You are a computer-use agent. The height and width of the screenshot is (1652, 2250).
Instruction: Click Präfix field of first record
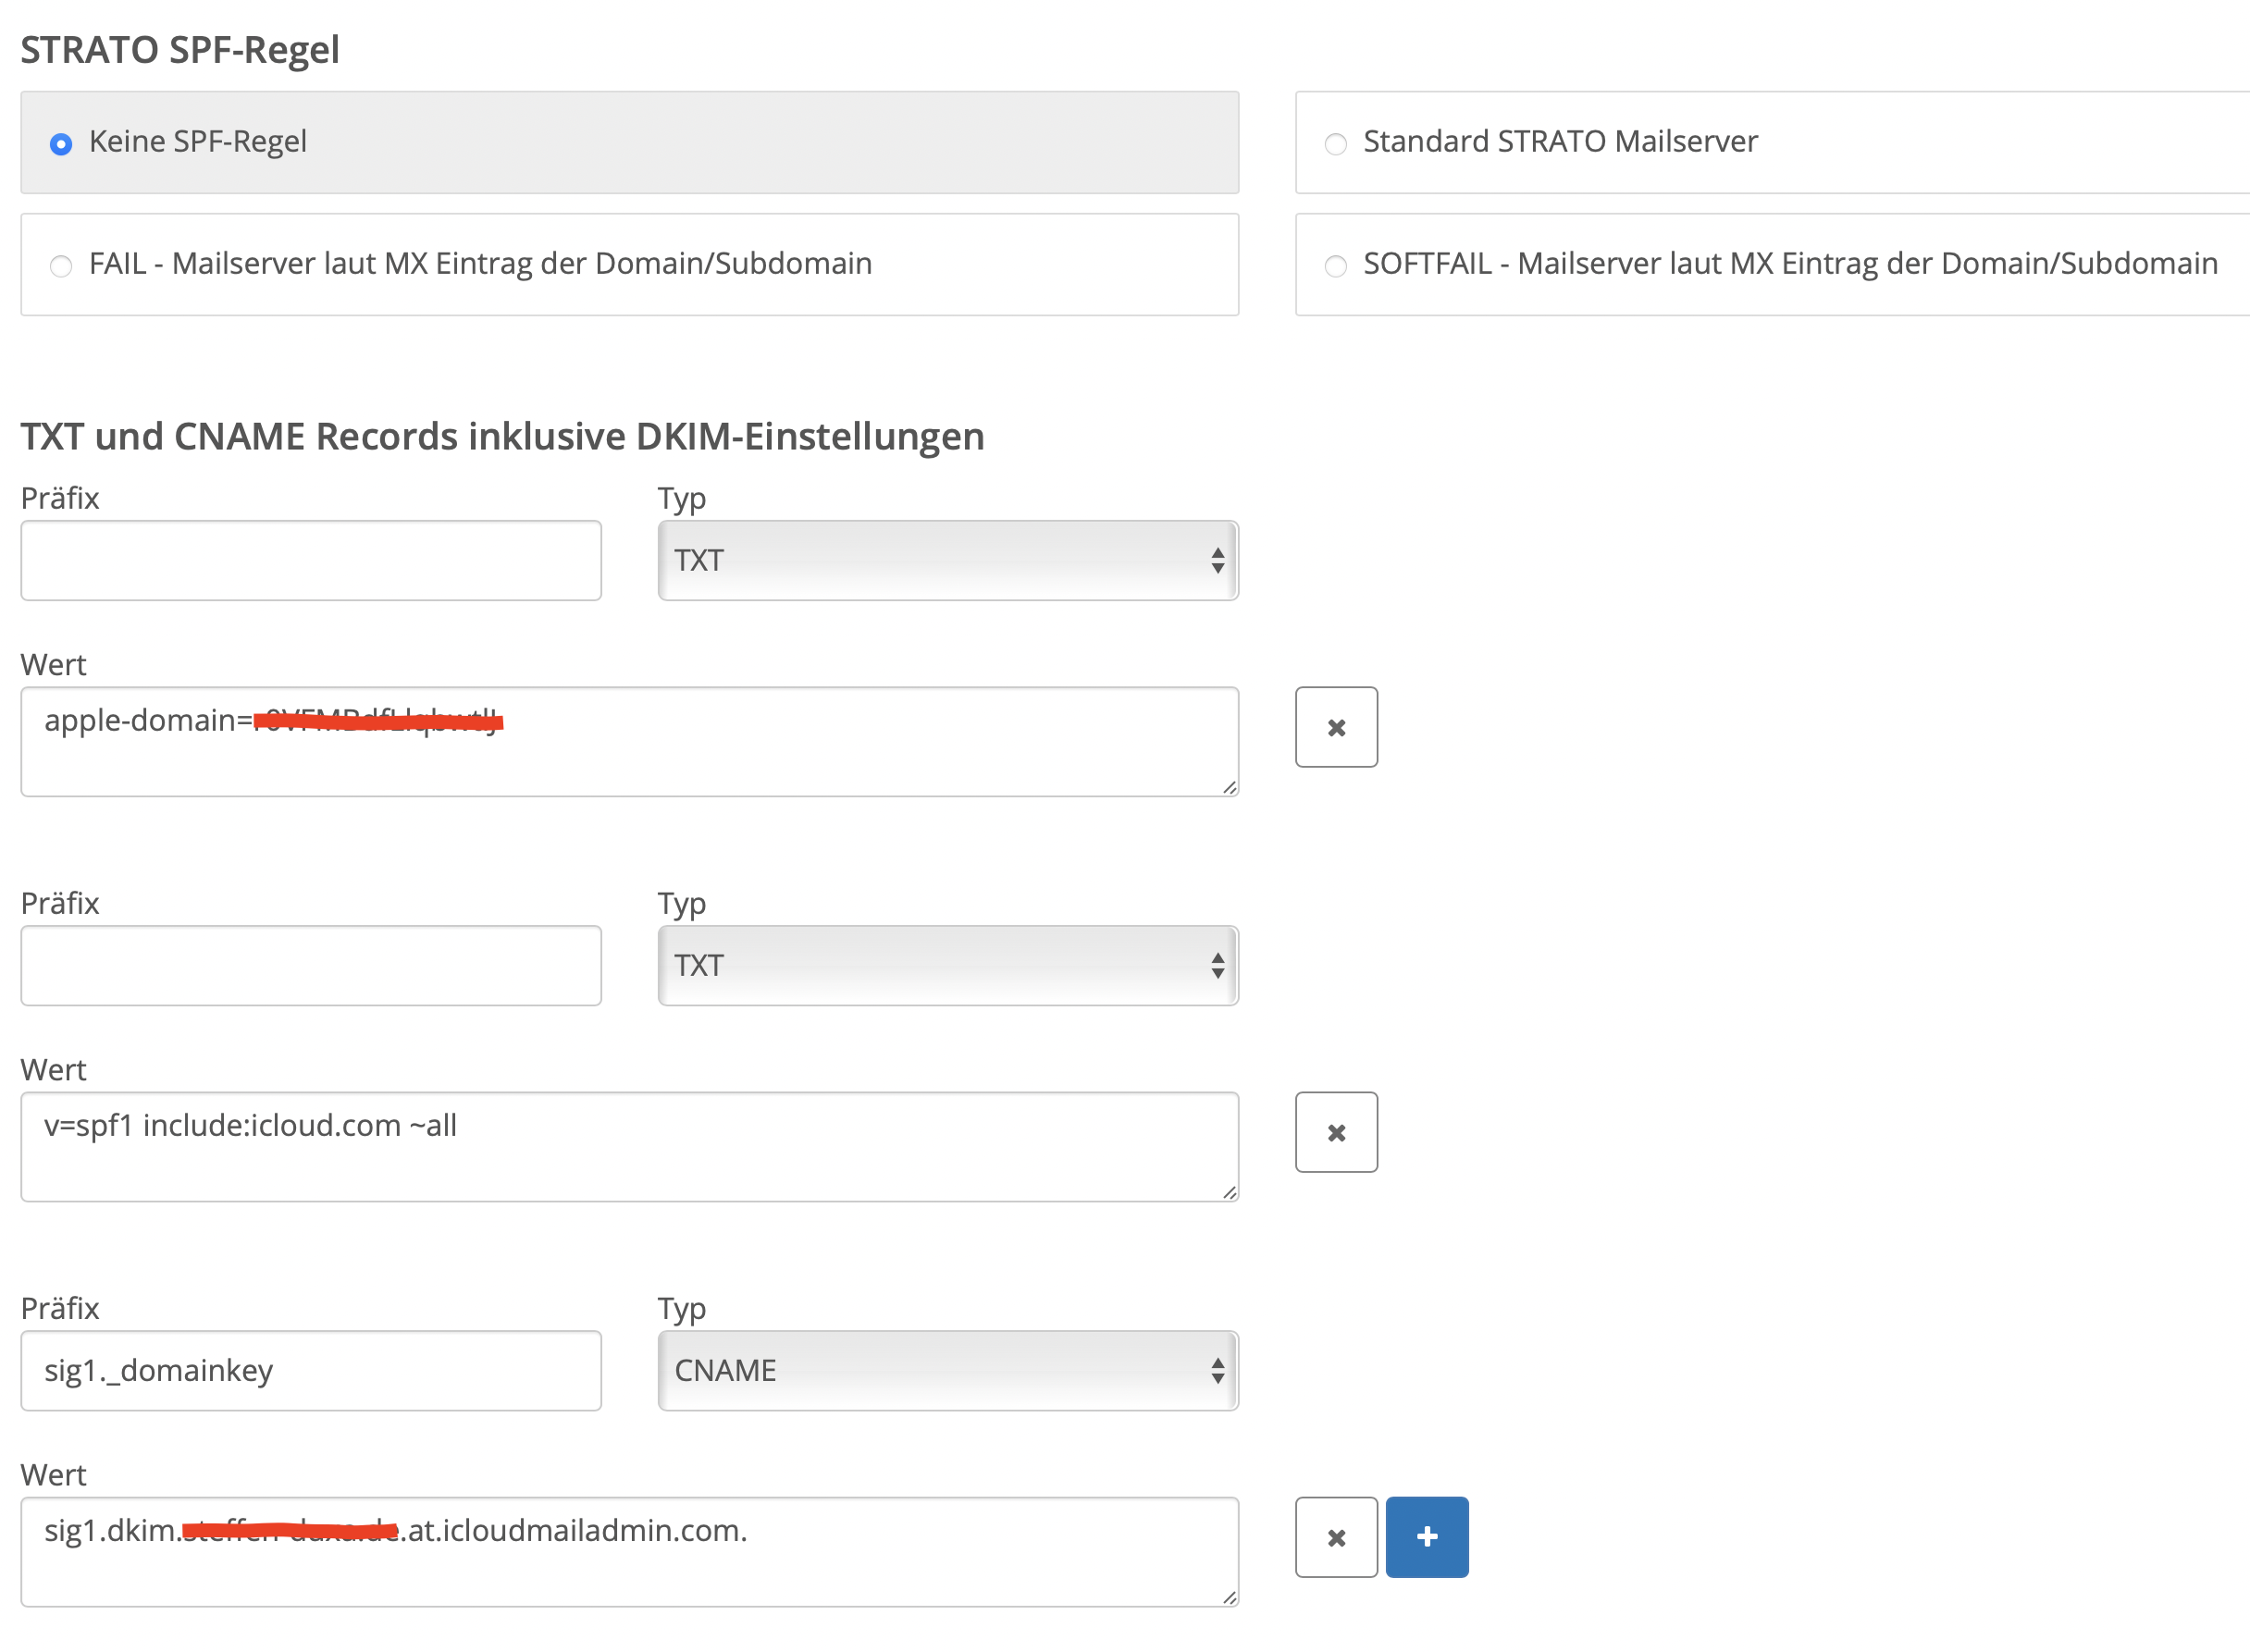point(311,560)
